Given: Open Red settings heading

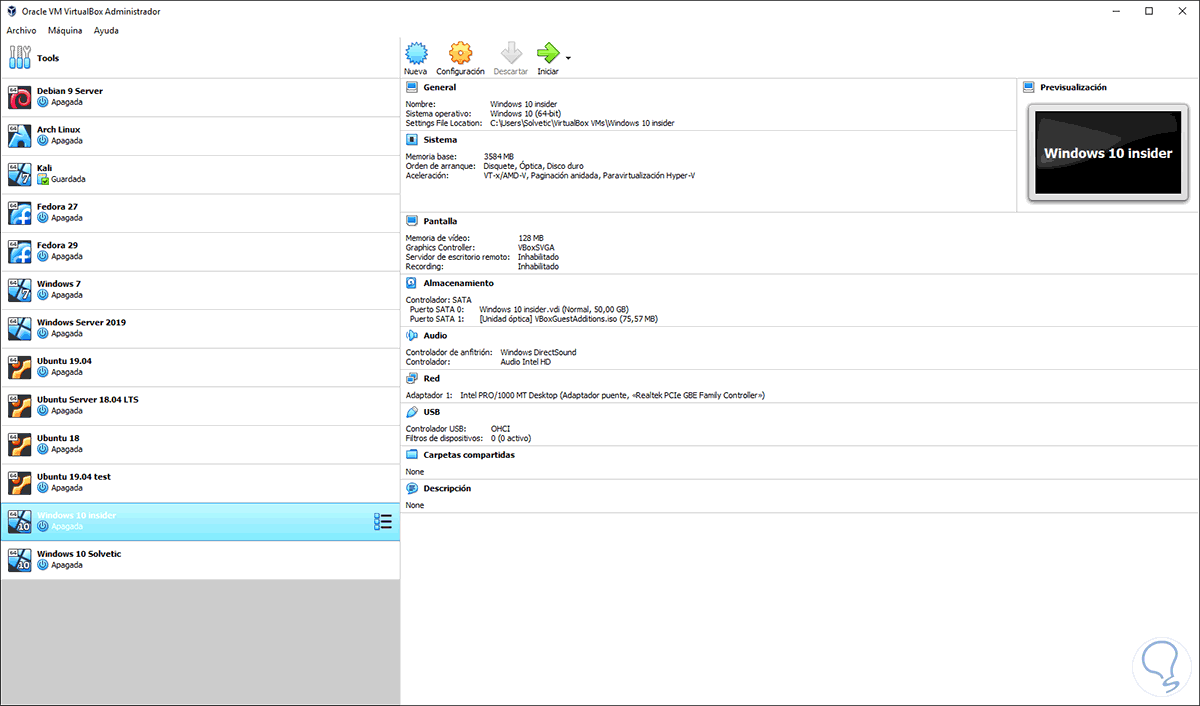Looking at the screenshot, I should click(431, 379).
